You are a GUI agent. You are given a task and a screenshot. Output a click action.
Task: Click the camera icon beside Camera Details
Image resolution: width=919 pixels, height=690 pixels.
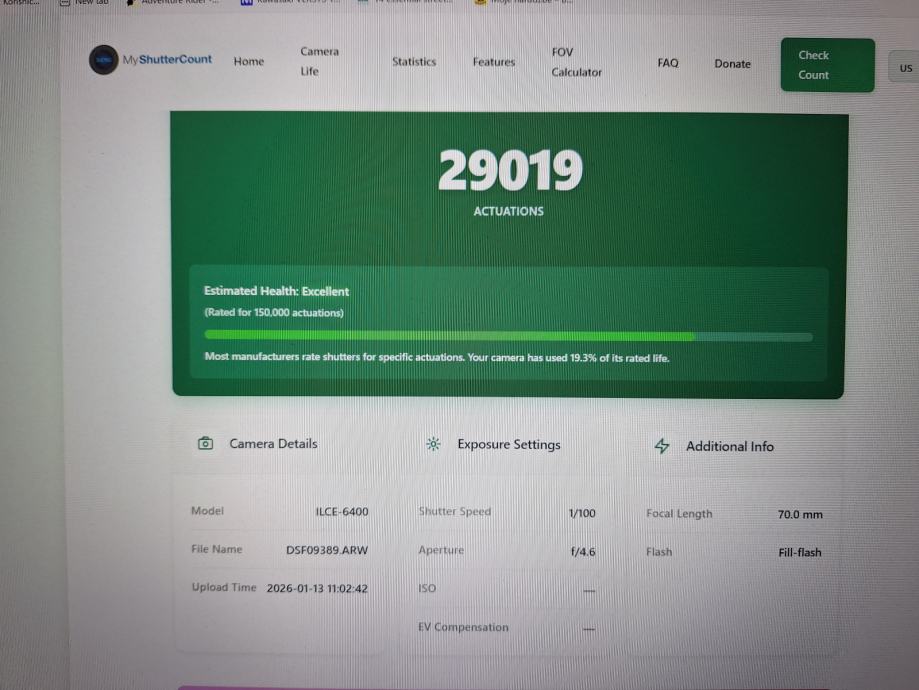205,443
